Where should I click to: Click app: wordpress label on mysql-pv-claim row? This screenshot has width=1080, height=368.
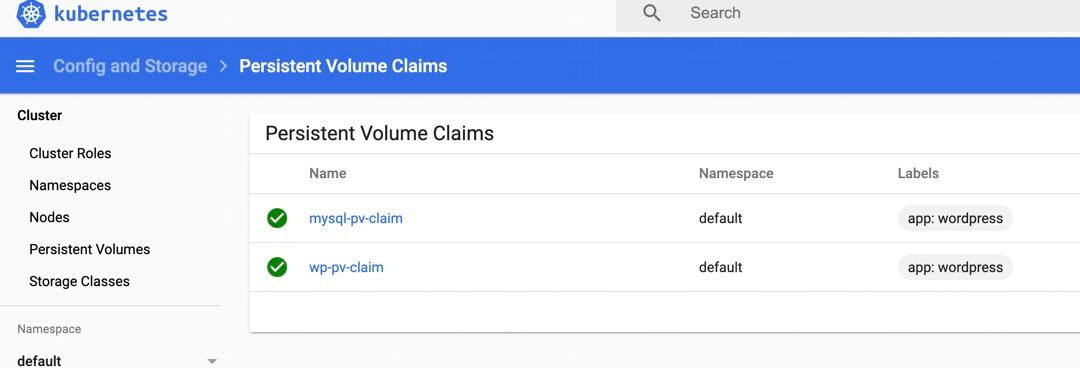tap(955, 218)
